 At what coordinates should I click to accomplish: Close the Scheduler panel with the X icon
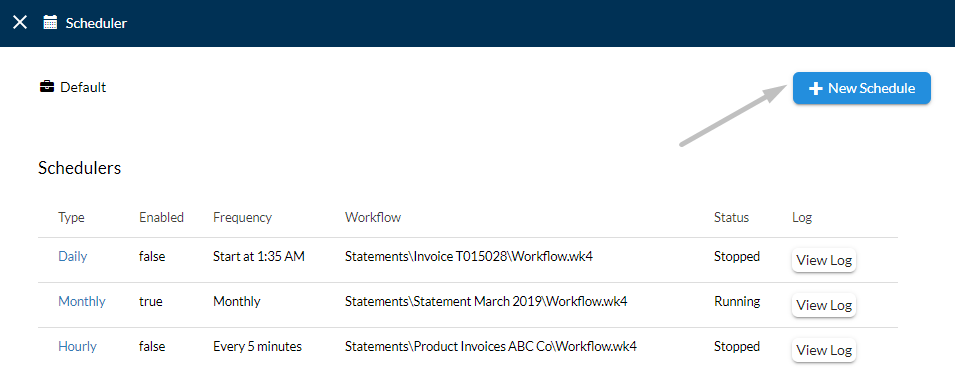point(20,23)
